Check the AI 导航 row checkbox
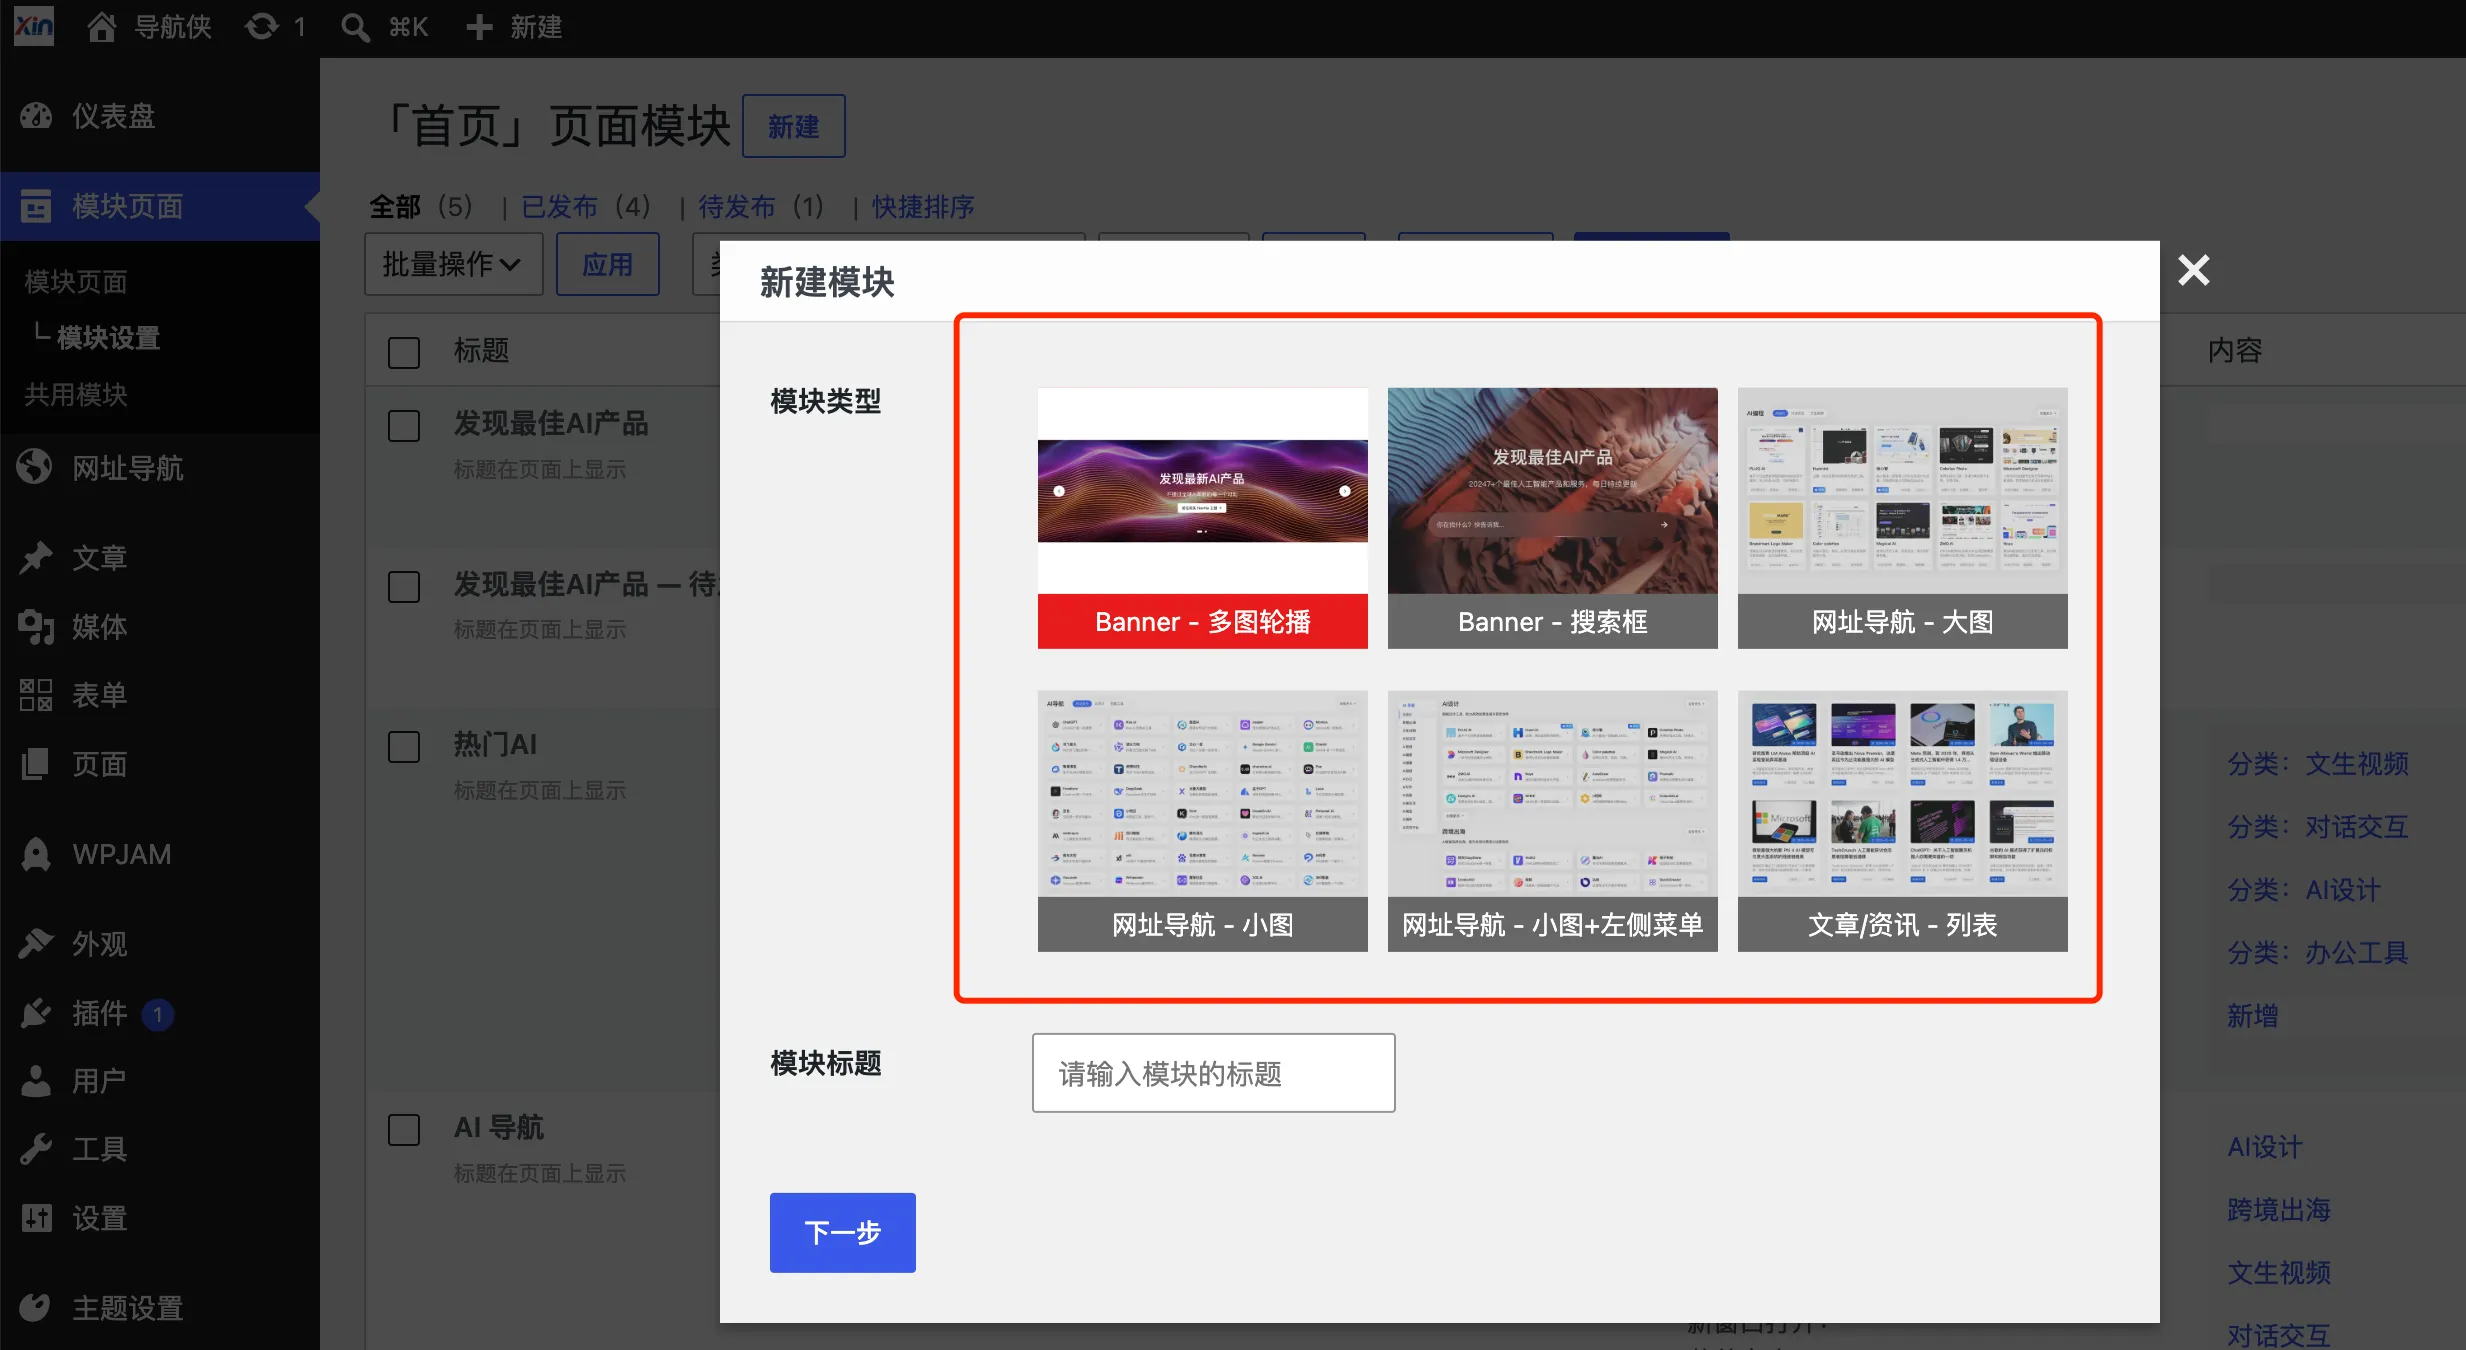Viewport: 2466px width, 1350px height. coord(404,1130)
